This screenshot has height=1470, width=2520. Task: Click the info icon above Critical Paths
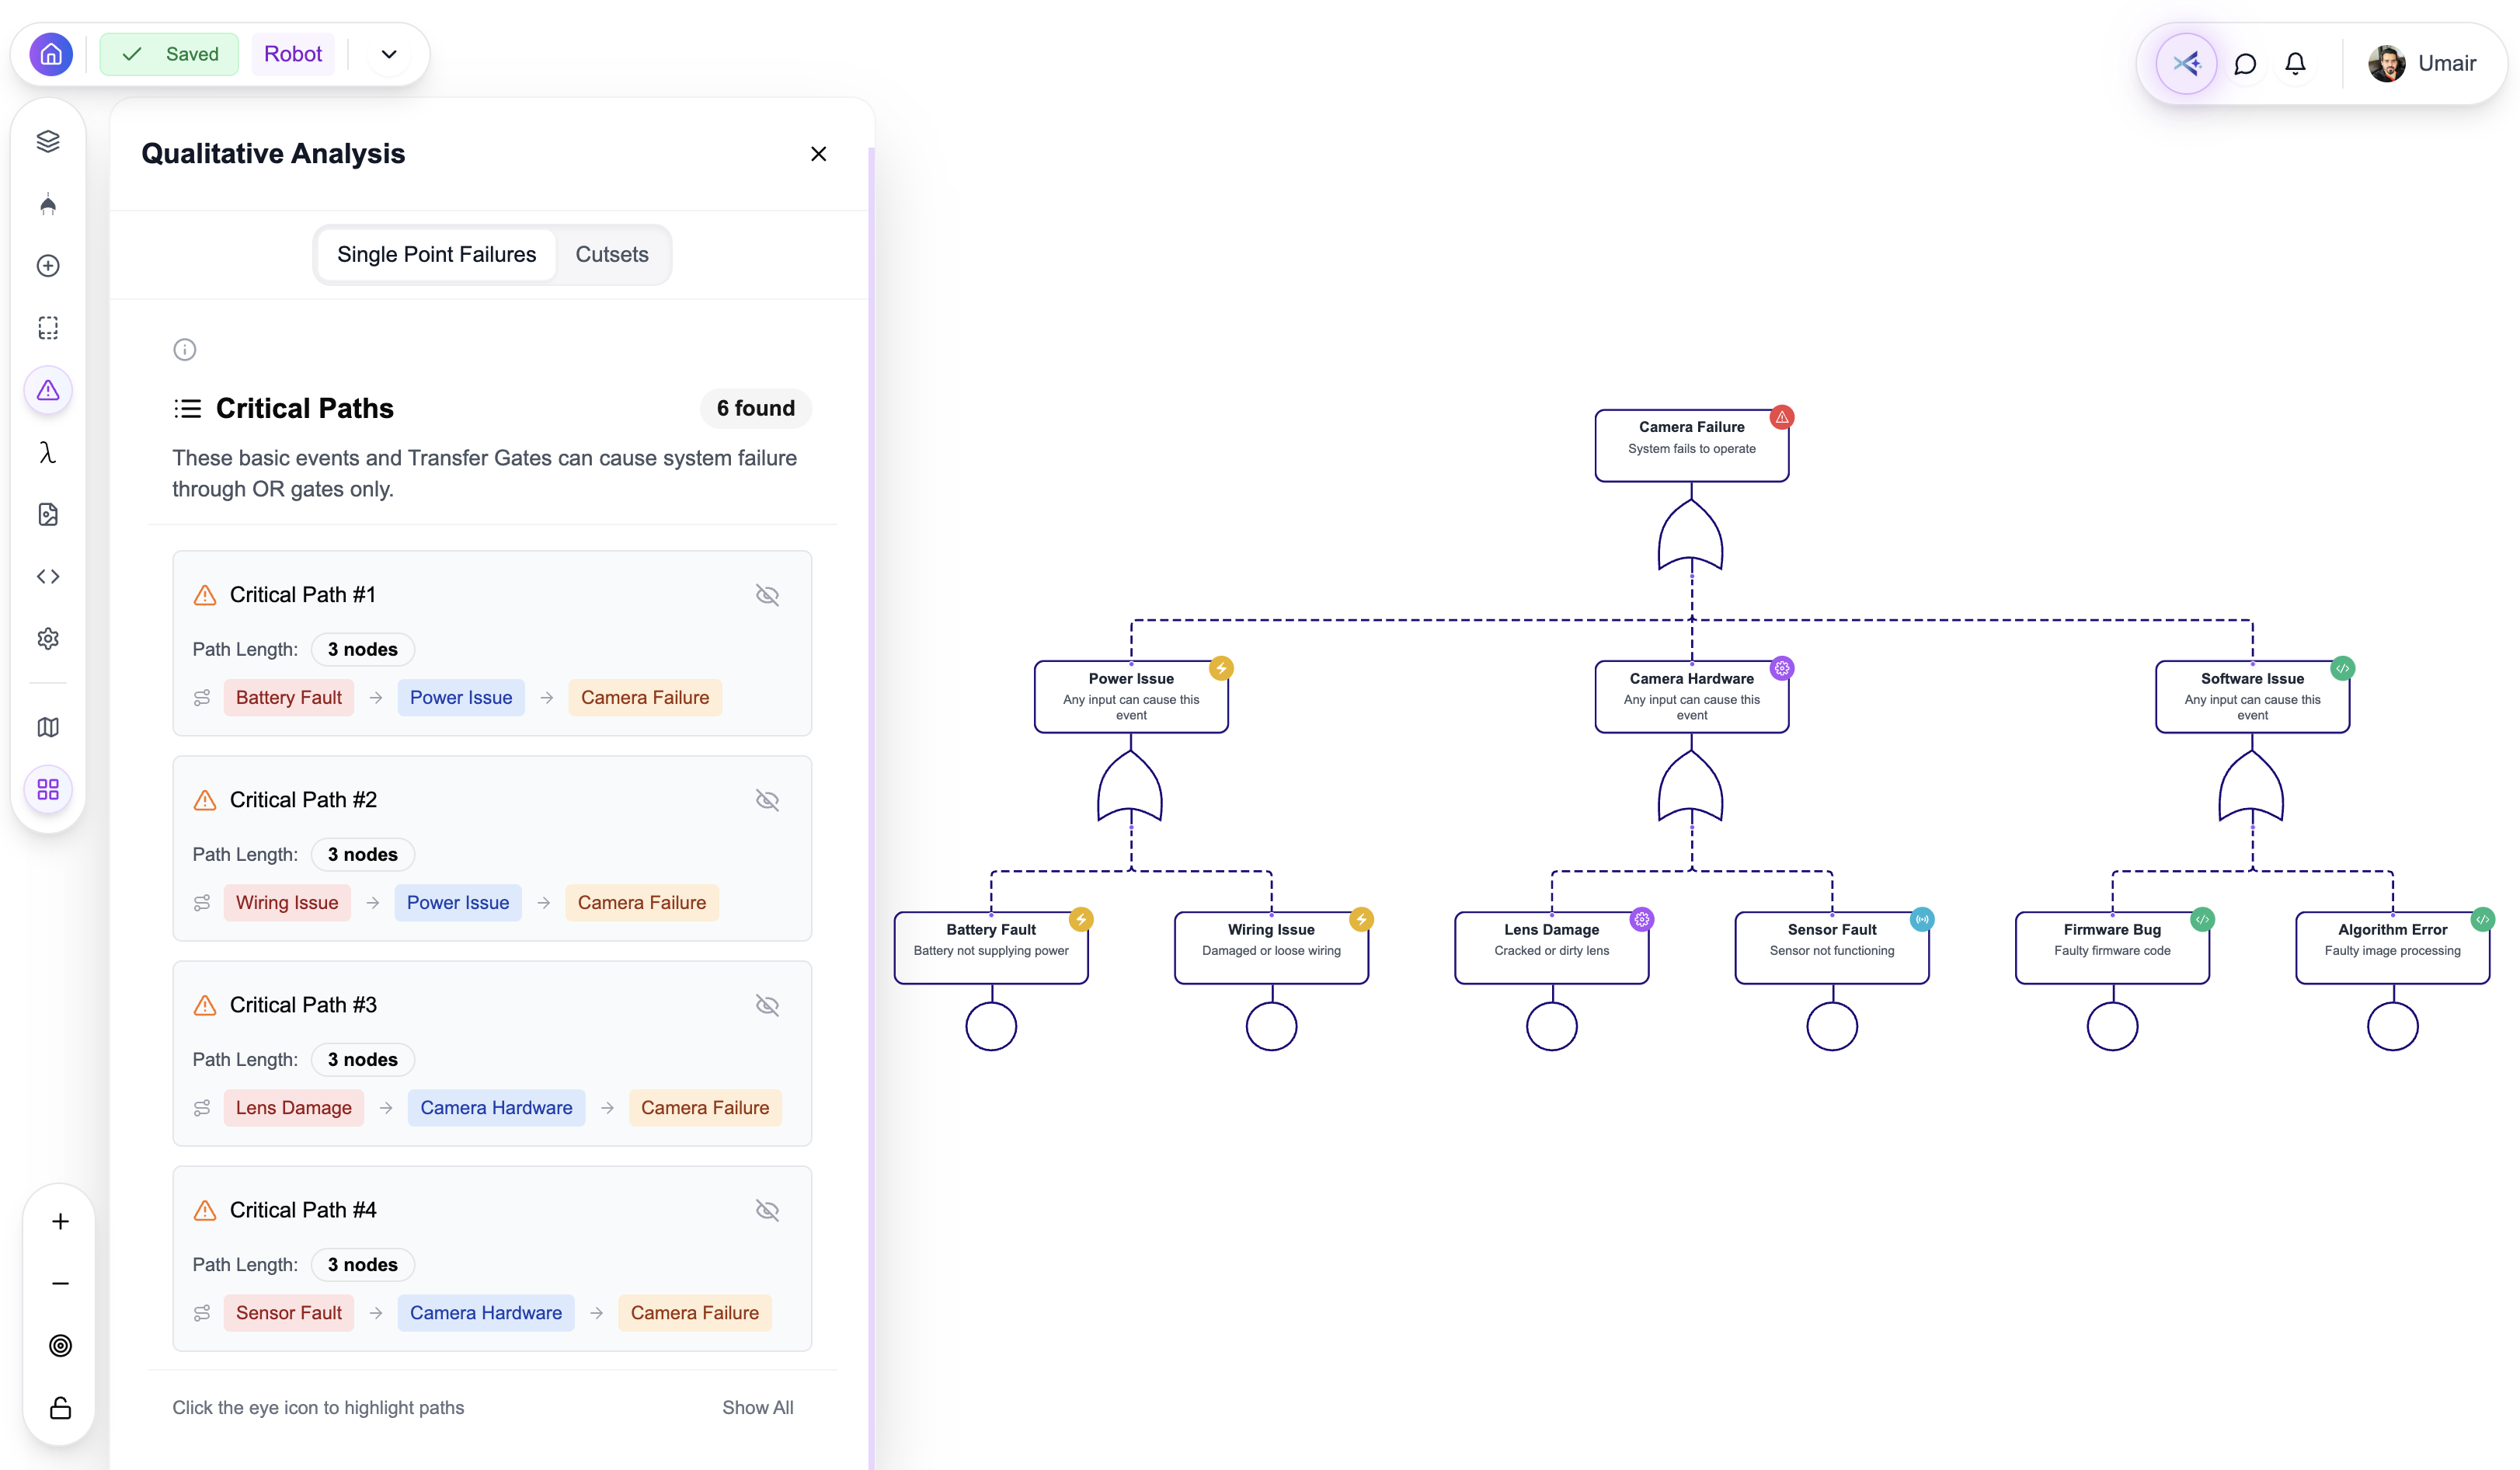click(184, 350)
